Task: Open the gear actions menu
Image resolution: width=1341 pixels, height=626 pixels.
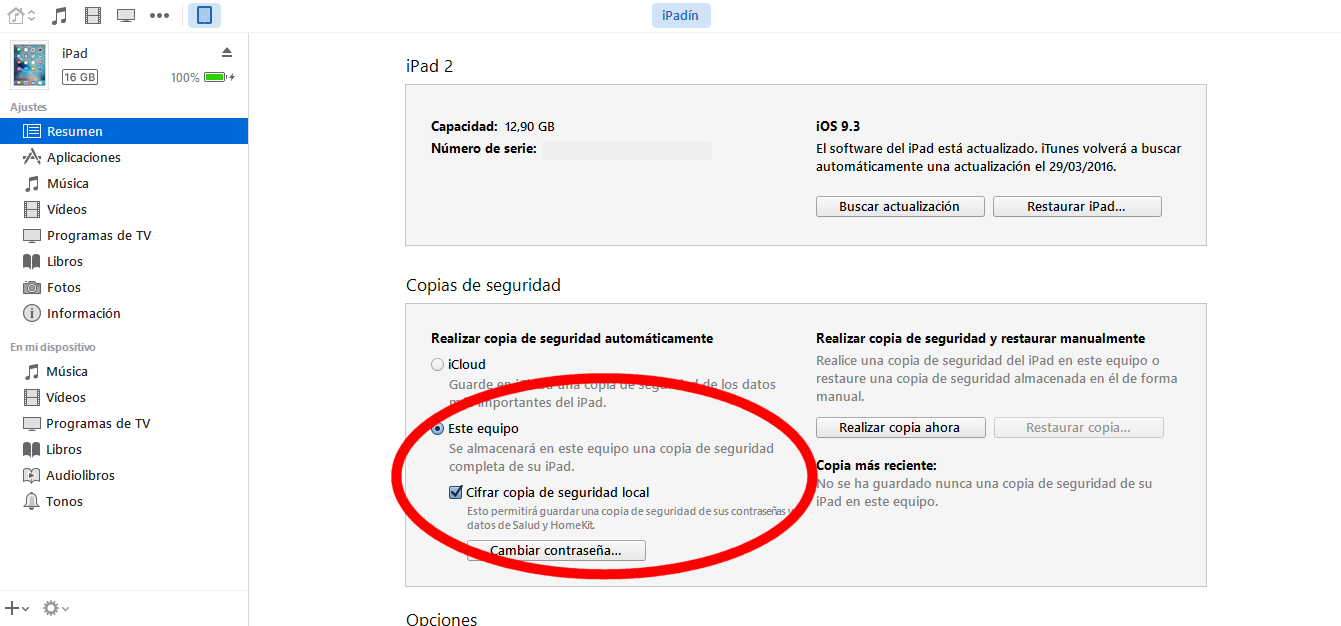Action: [56, 608]
